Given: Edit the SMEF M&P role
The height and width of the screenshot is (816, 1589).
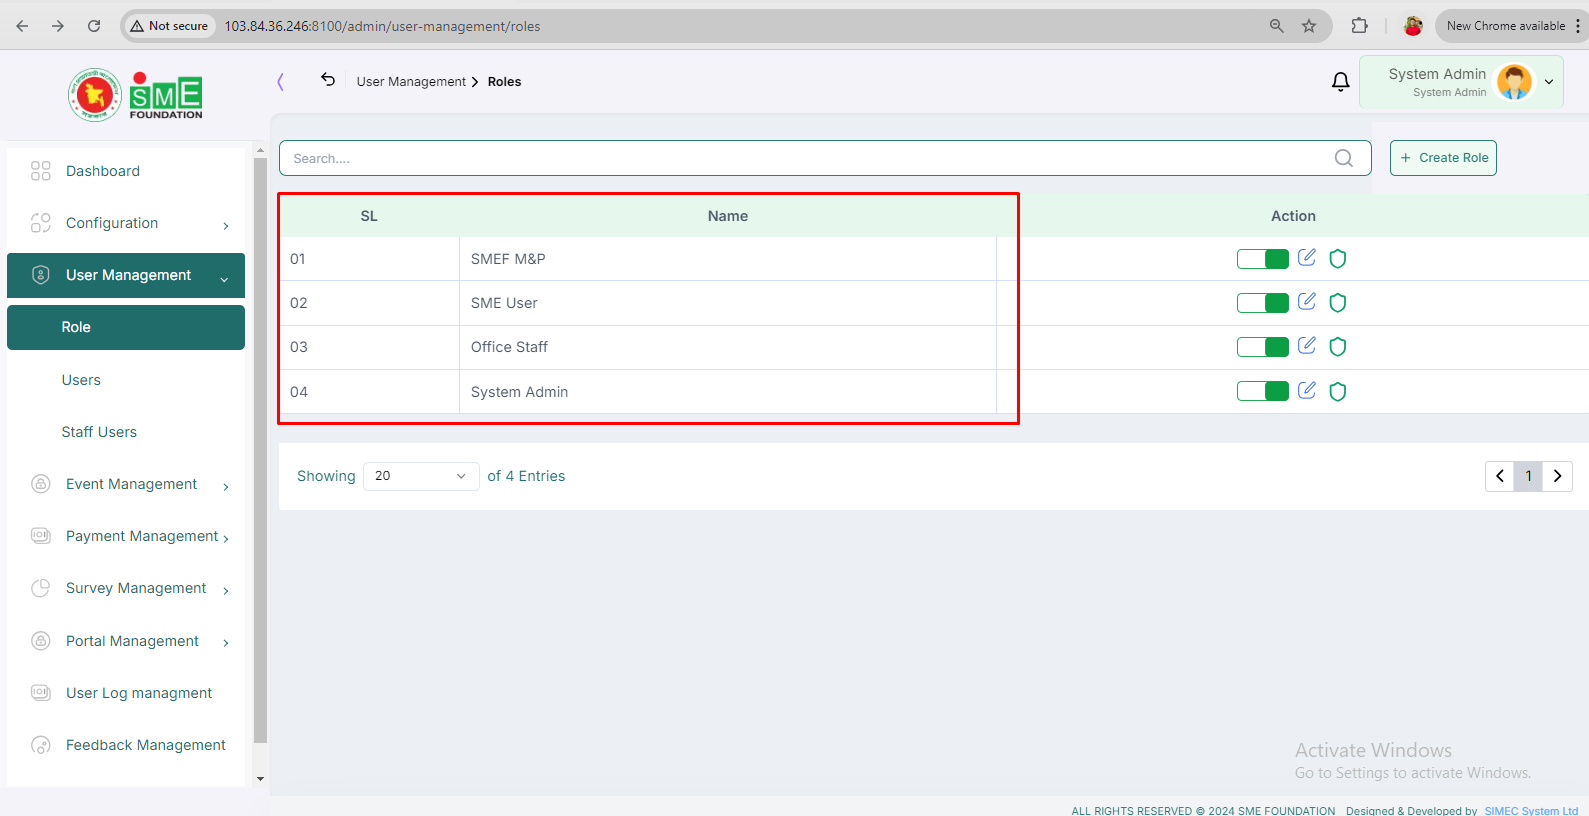Looking at the screenshot, I should coord(1306,258).
